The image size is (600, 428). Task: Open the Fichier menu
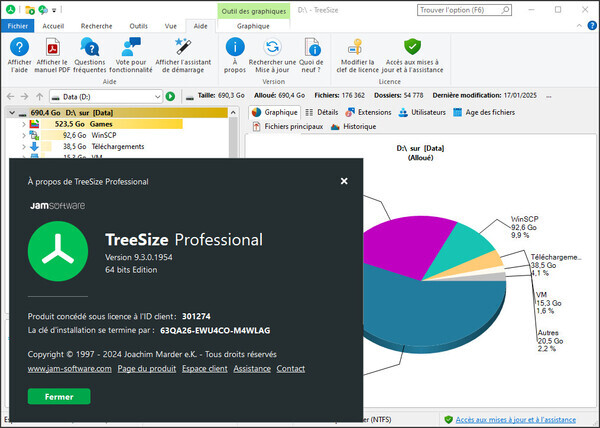click(18, 26)
